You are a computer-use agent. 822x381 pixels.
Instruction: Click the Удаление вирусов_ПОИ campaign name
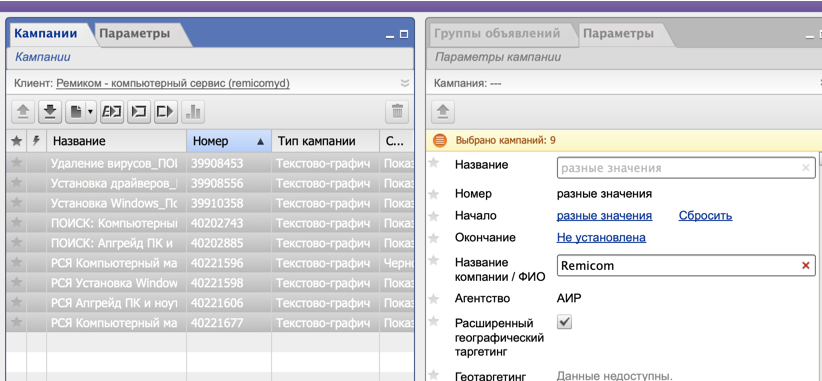[114, 164]
